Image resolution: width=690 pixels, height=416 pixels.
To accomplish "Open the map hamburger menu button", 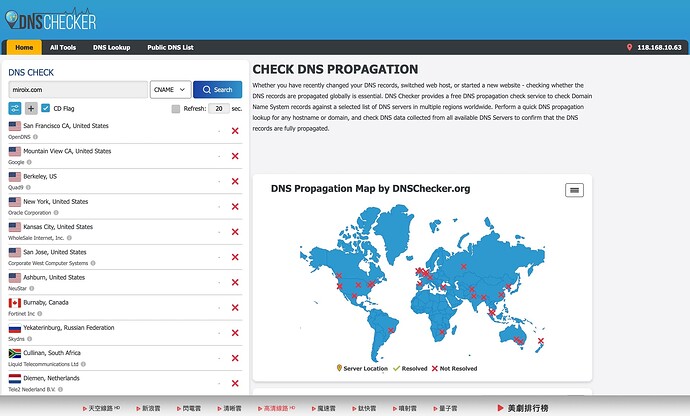I will pyautogui.click(x=574, y=190).
